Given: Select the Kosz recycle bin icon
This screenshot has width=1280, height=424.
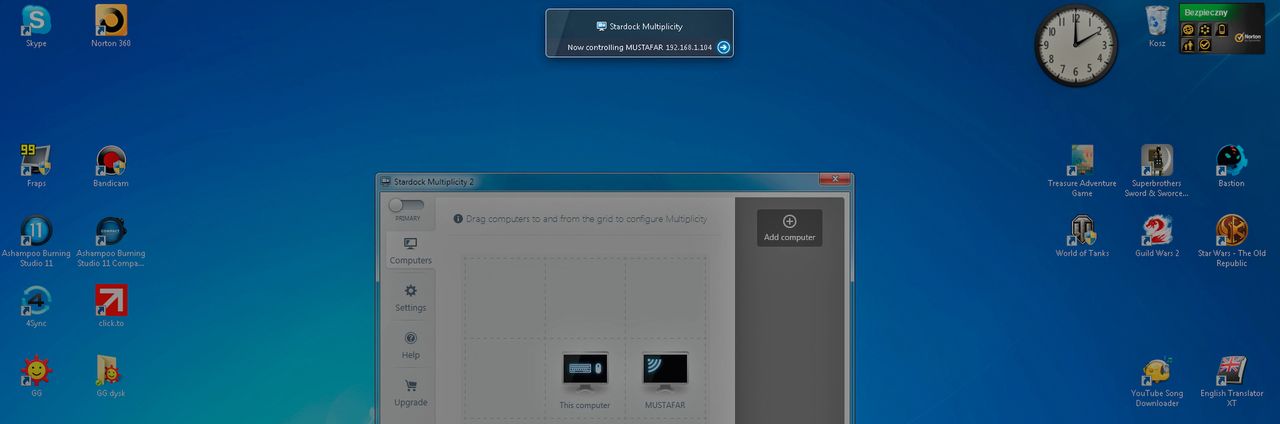Looking at the screenshot, I should click(1157, 27).
